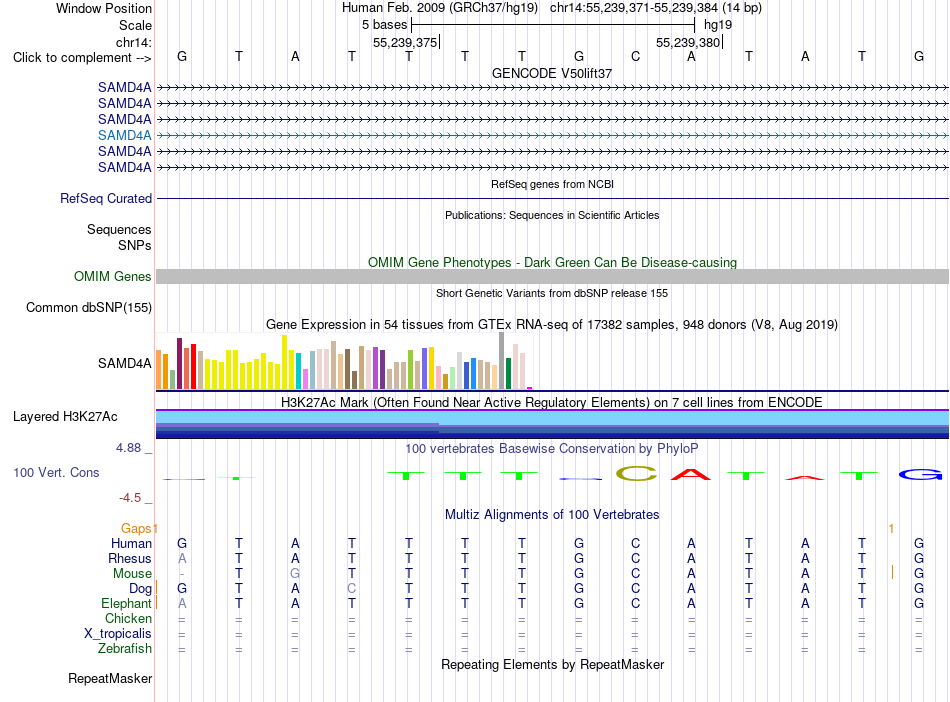Click the 100 Vert. Cons track label
Viewport: 950px width, 702px height.
56,472
